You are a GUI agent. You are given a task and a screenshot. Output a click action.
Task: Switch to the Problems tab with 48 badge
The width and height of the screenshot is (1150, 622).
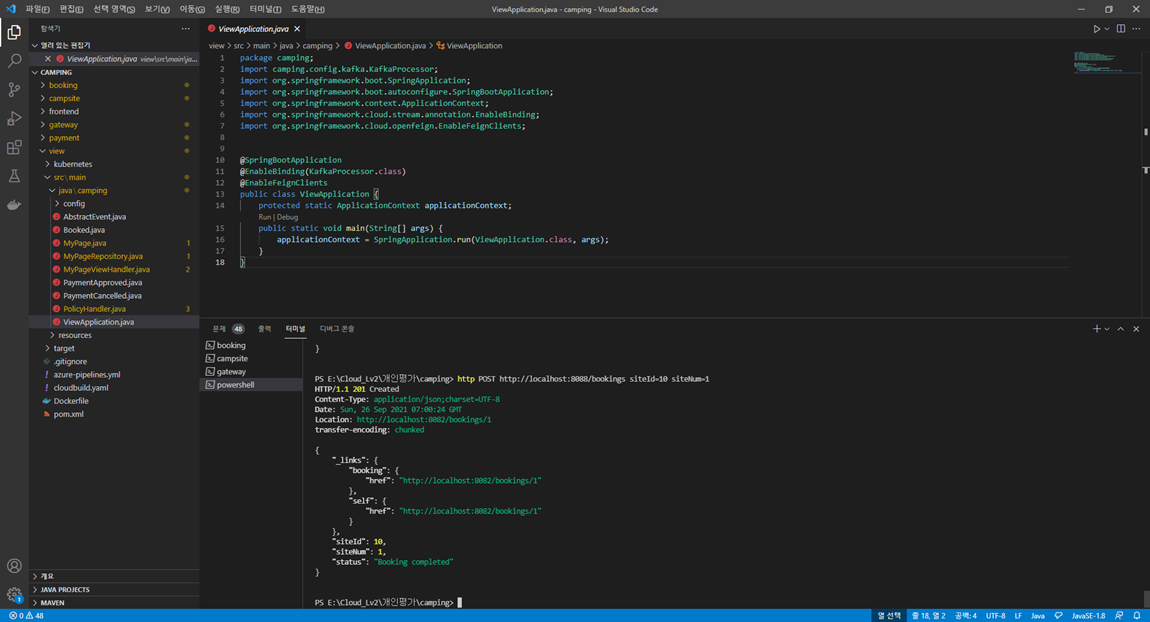coord(227,329)
